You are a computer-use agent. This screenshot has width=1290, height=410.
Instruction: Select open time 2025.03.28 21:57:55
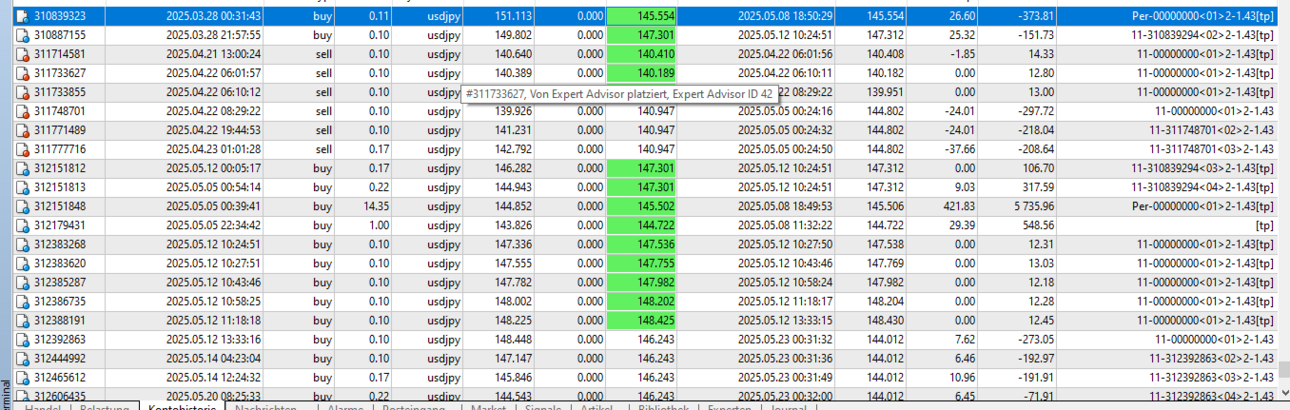214,36
